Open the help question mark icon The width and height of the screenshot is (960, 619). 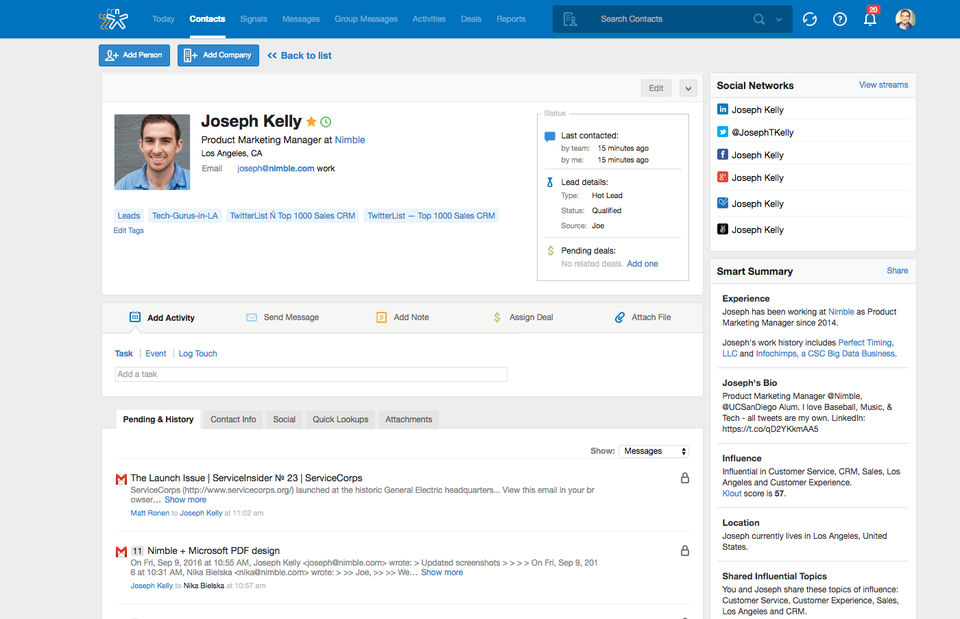tap(840, 19)
